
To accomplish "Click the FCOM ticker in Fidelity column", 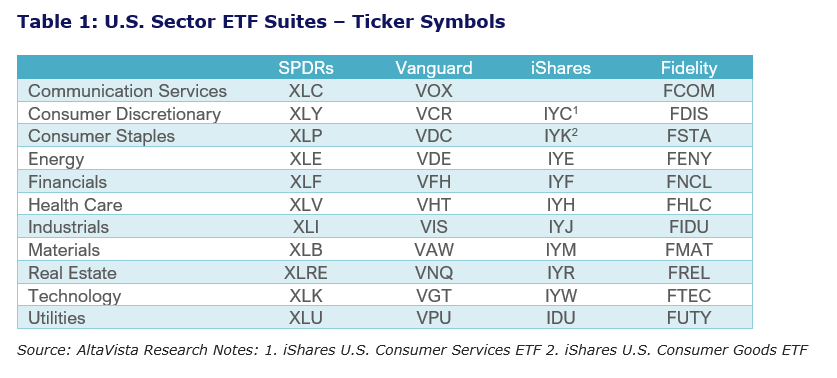I will pyautogui.click(x=689, y=91).
